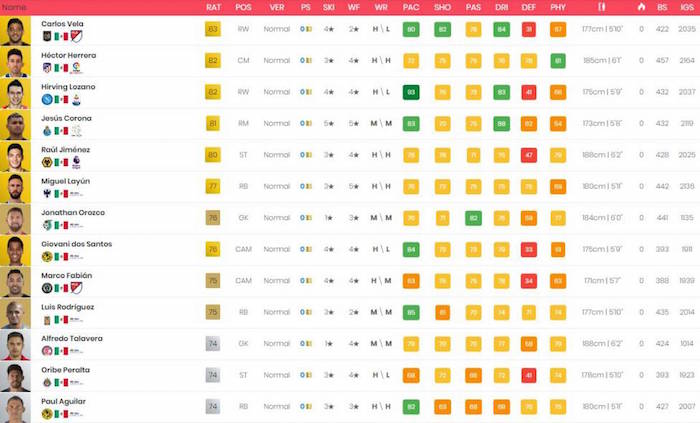The width and height of the screenshot is (700, 423).
Task: Open Miguel Layún player name link
Action: coord(65,181)
